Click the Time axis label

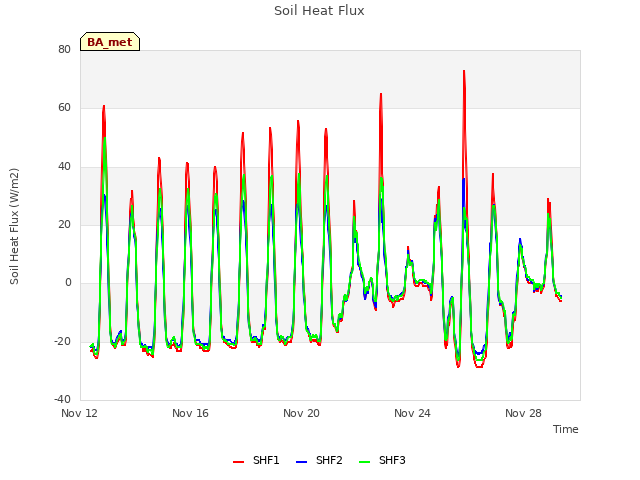[565, 429]
